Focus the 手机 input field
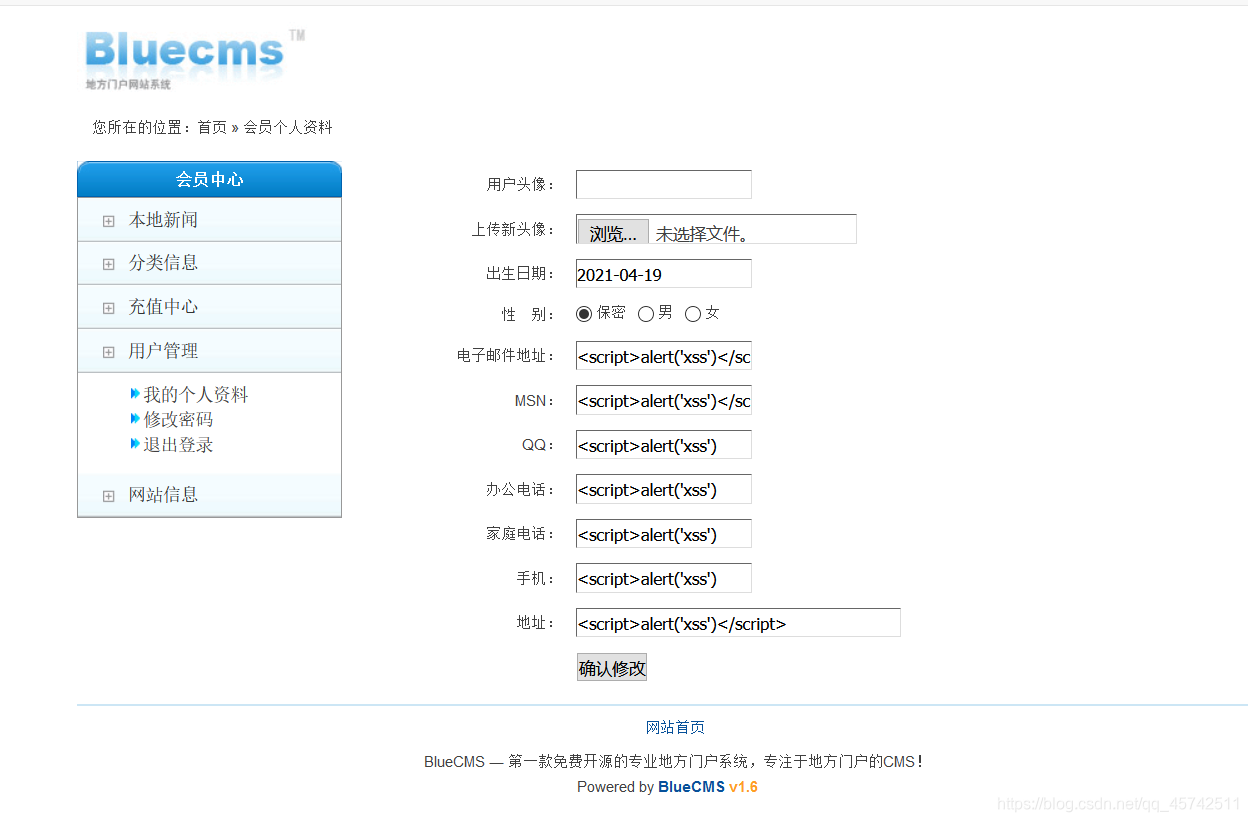Image resolution: width=1248 pixels, height=822 pixels. click(x=664, y=578)
